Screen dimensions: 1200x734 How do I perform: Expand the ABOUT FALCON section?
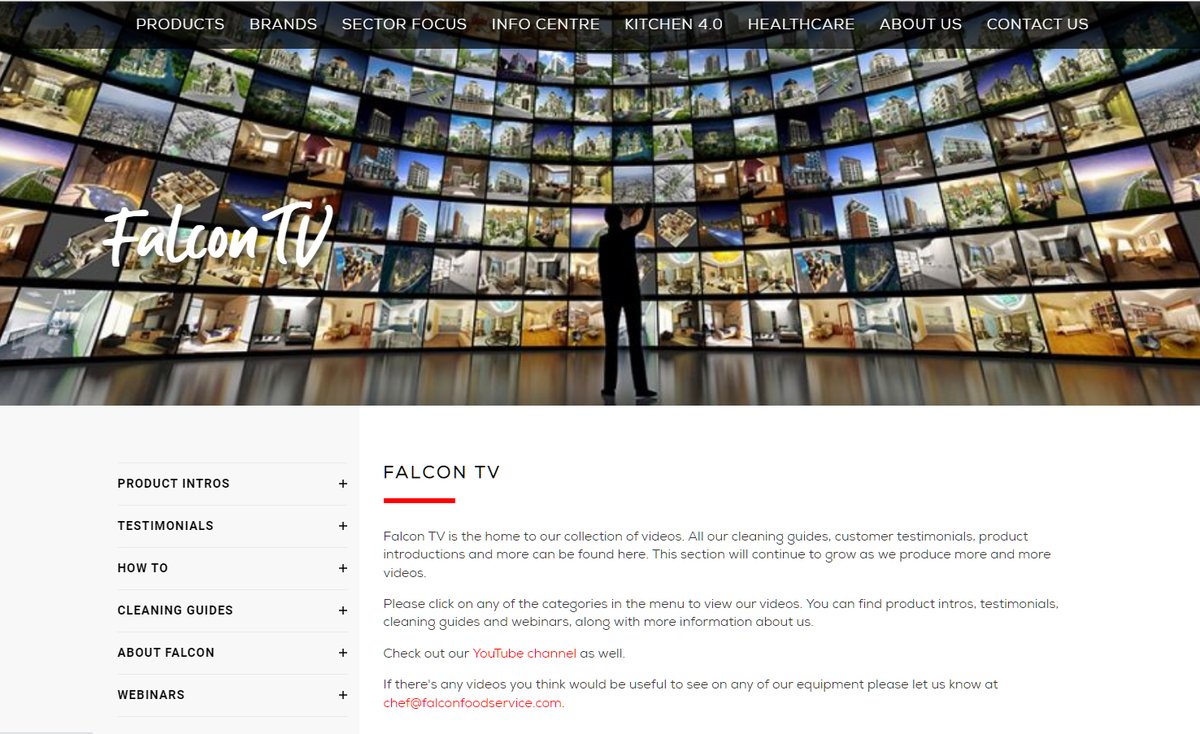pos(343,652)
